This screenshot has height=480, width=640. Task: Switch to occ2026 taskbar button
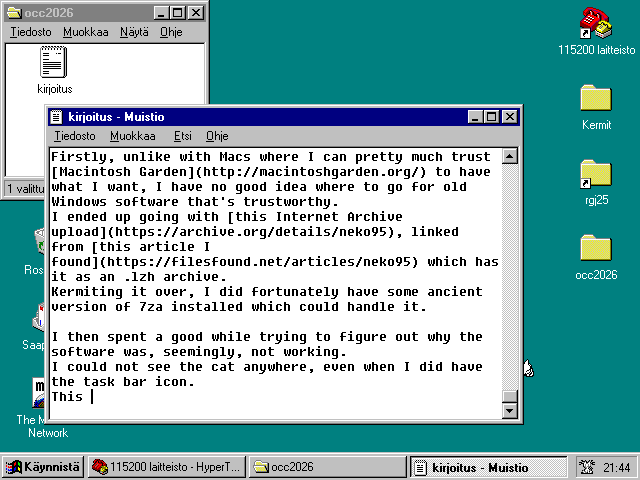327,467
